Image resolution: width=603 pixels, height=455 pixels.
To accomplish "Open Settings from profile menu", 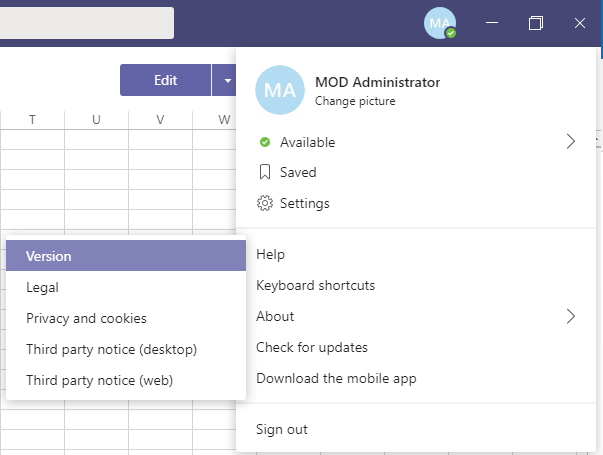I will click(x=416, y=203).
